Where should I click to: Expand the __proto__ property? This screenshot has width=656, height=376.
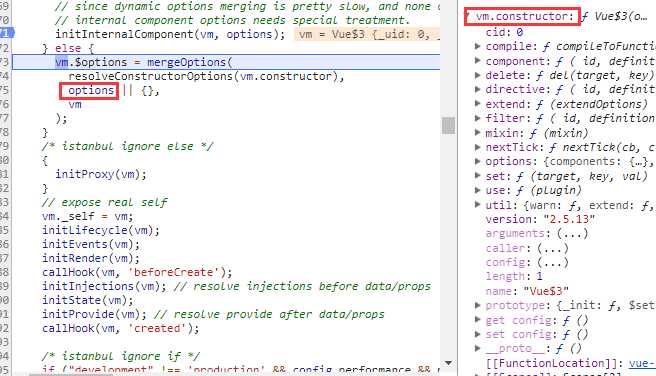pyautogui.click(x=477, y=348)
